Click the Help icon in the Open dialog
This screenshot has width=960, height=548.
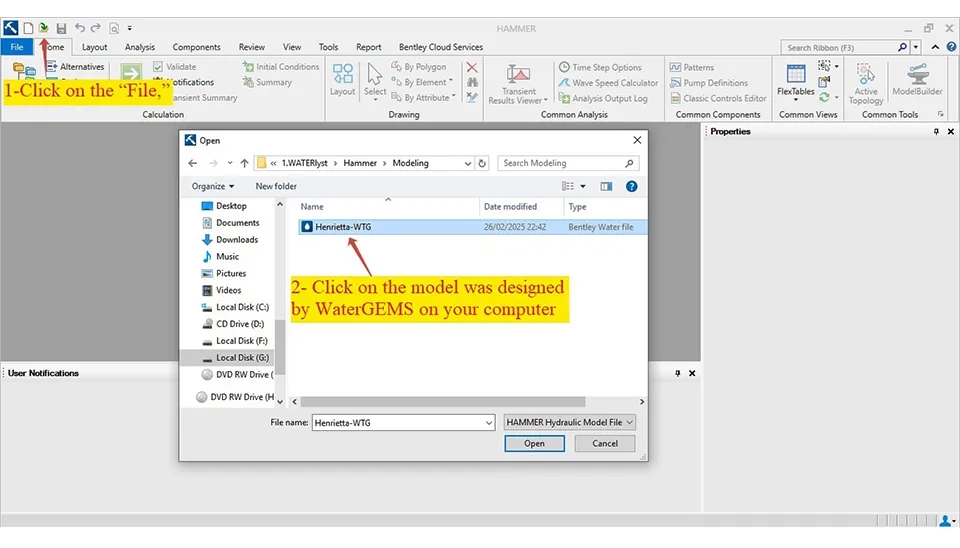pos(631,186)
